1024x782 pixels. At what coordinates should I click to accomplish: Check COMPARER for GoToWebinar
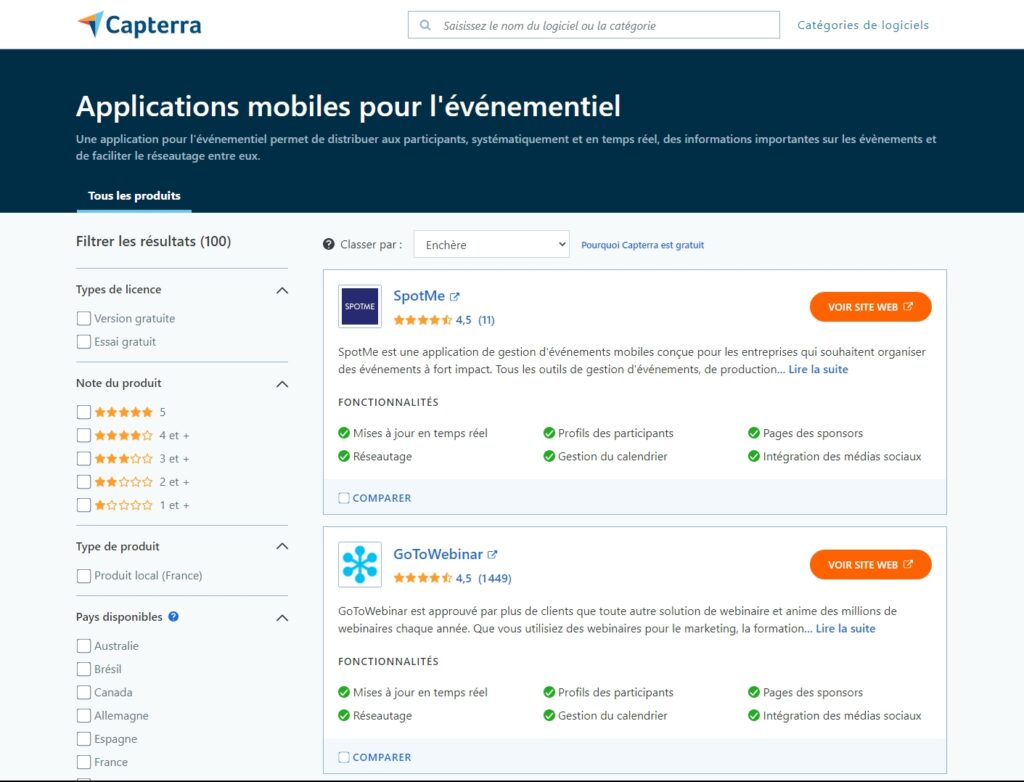tap(344, 757)
